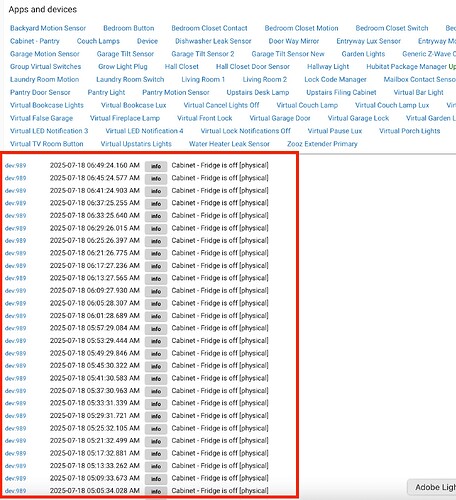Select log timestamp 2025-07-18 05:53:29.444 AM
This screenshot has height=500, width=456.
click(x=95, y=341)
